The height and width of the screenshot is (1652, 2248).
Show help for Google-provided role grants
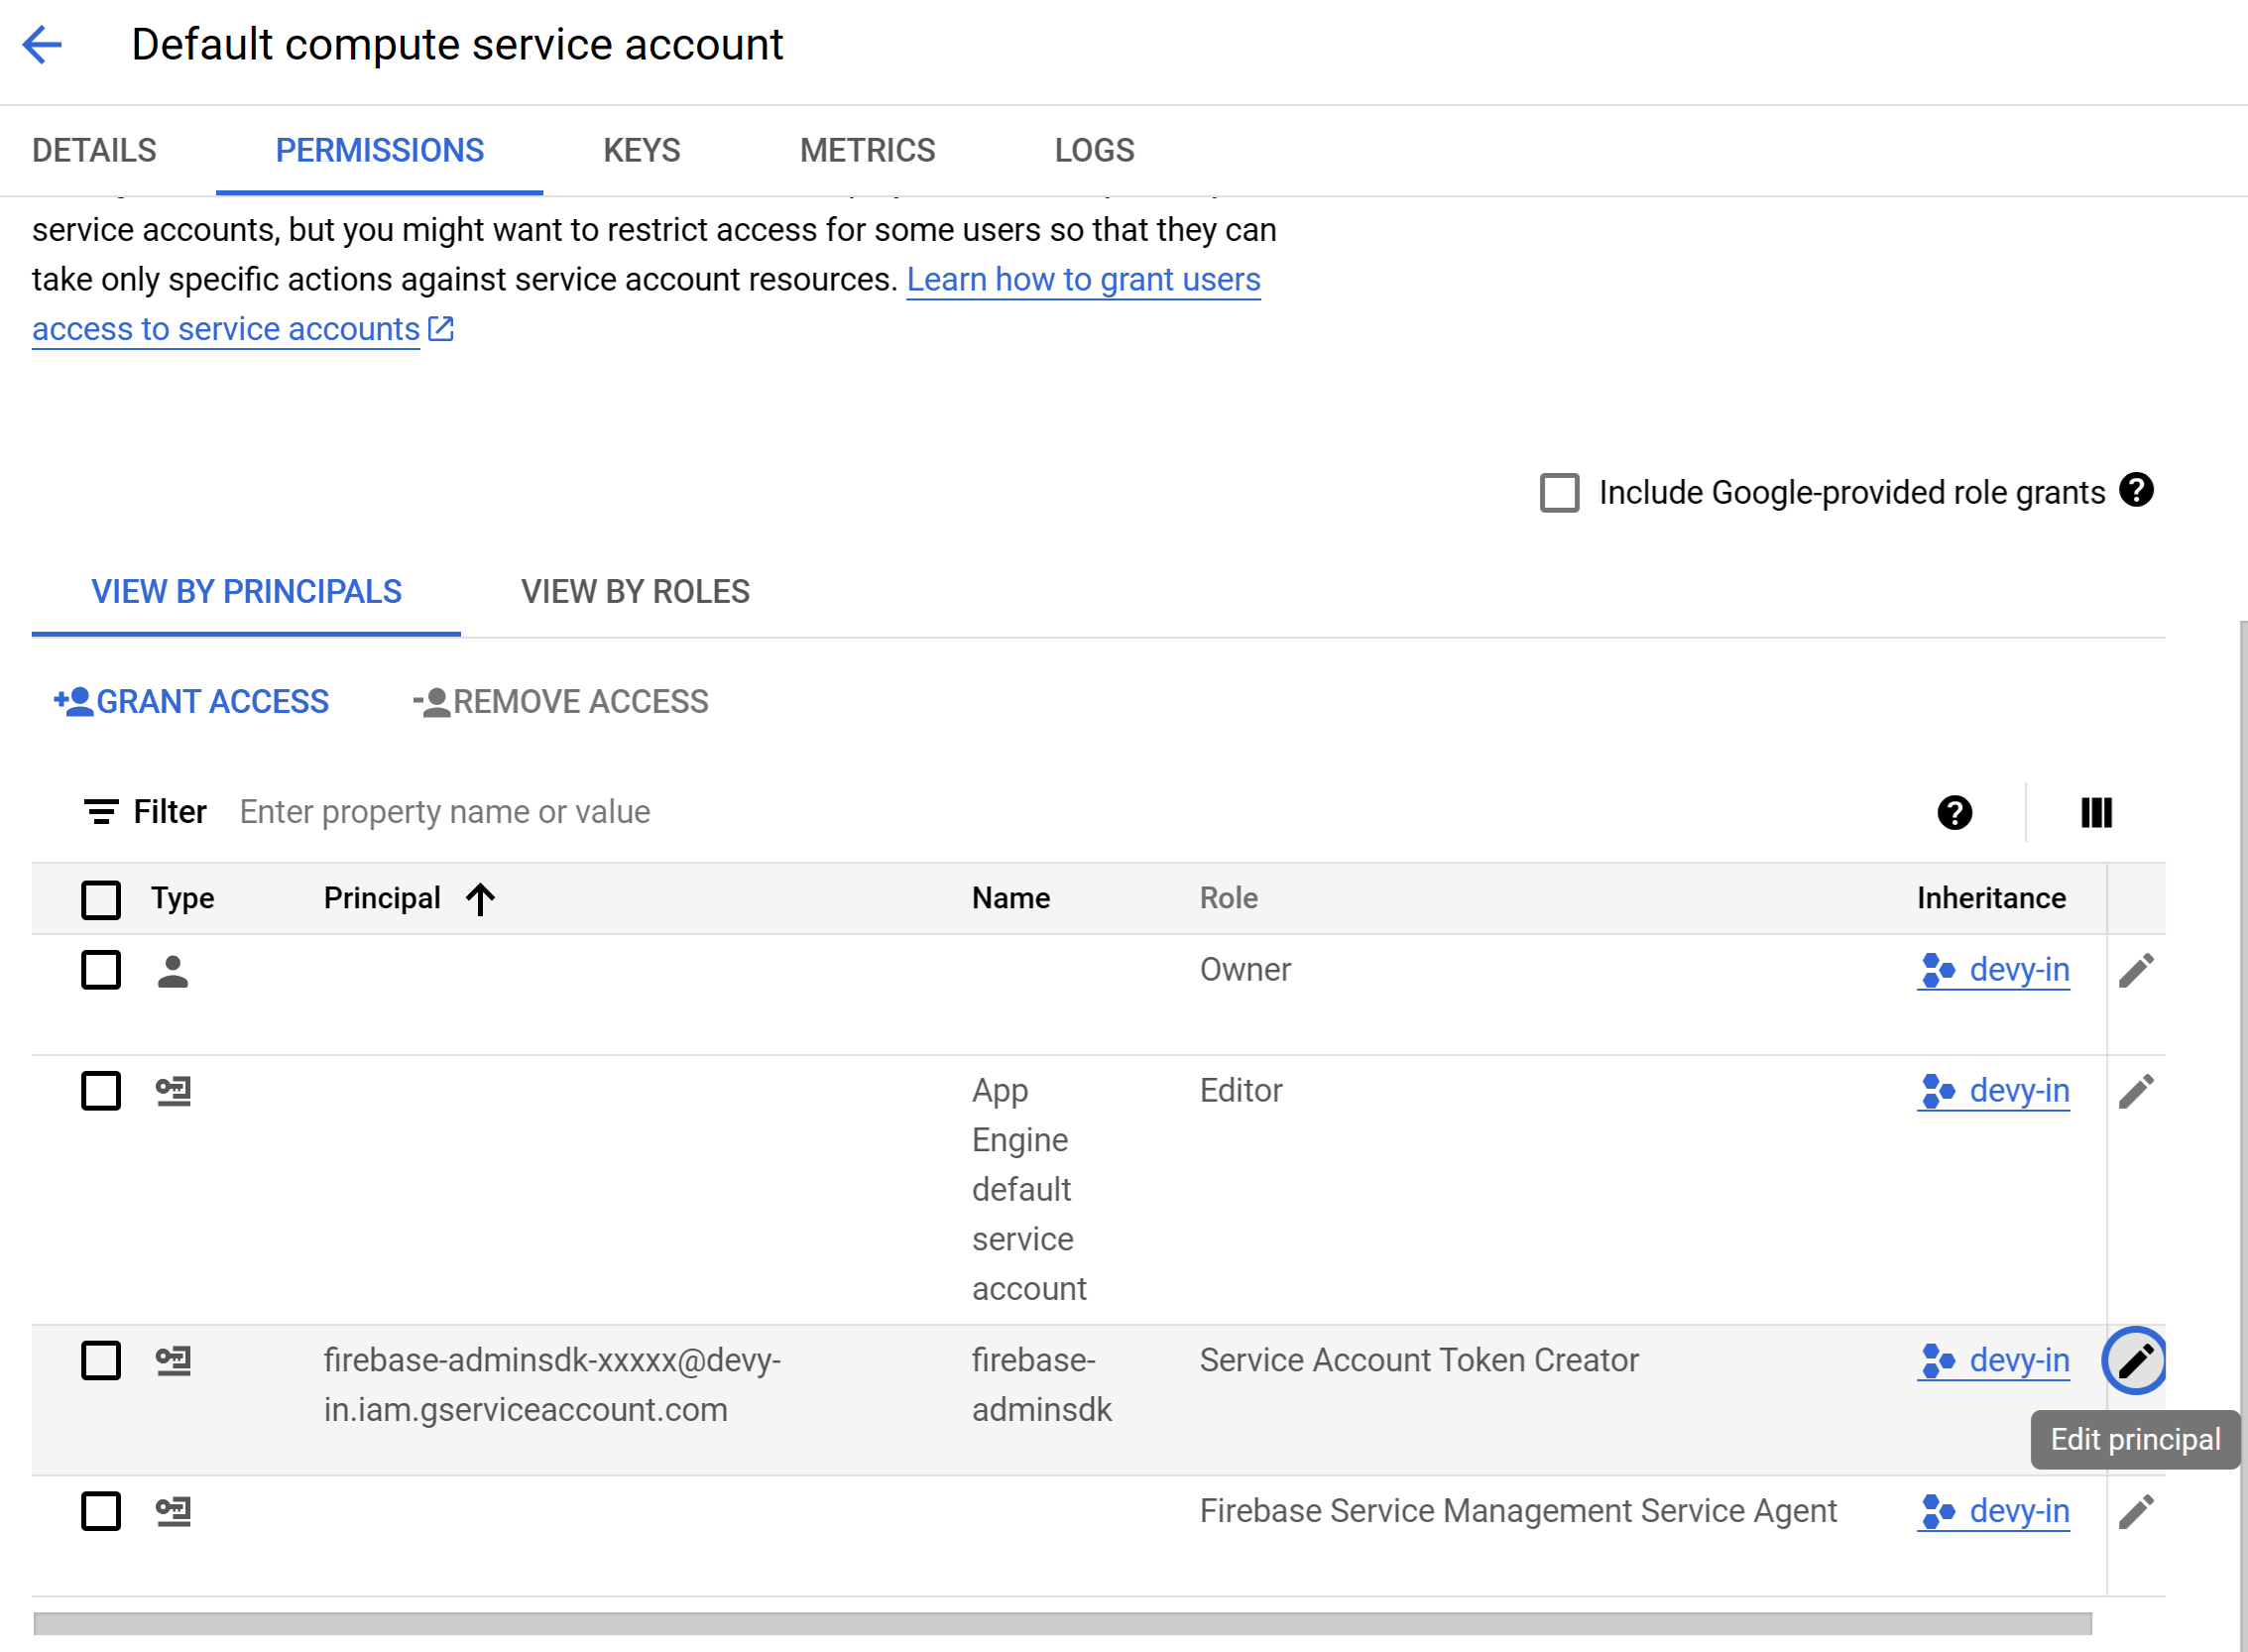tap(2136, 491)
